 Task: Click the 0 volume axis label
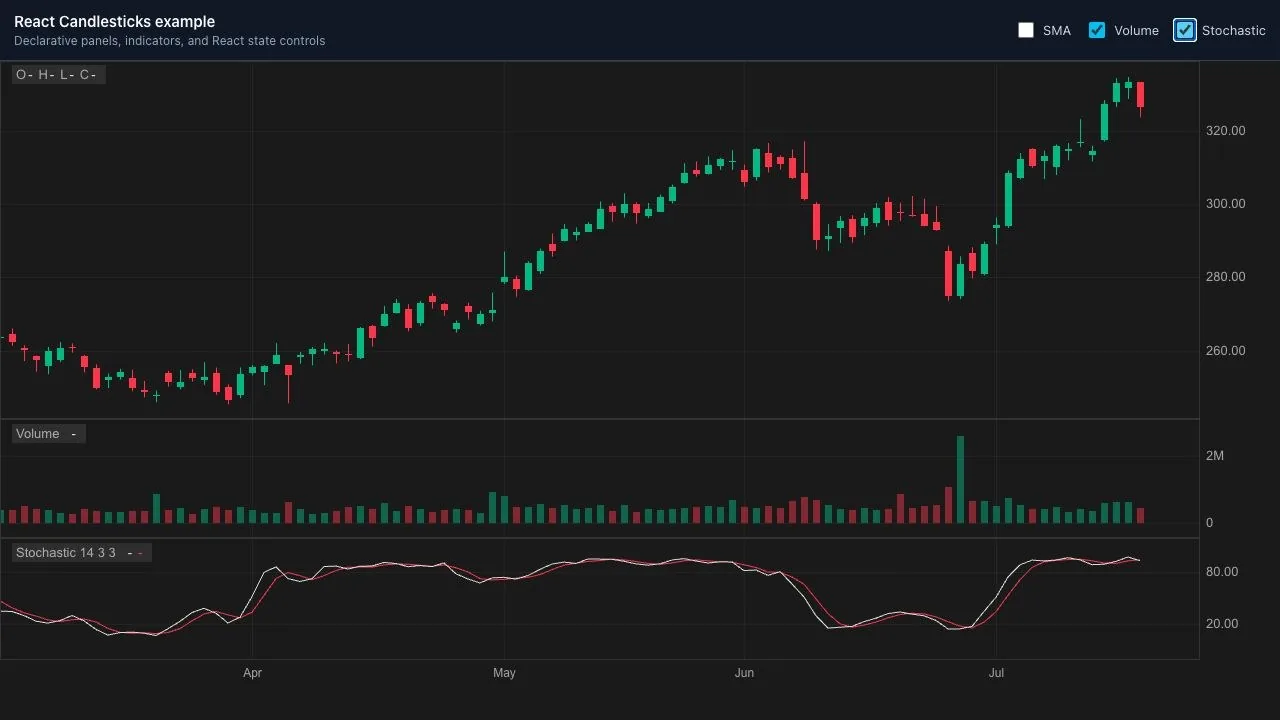(1210, 523)
